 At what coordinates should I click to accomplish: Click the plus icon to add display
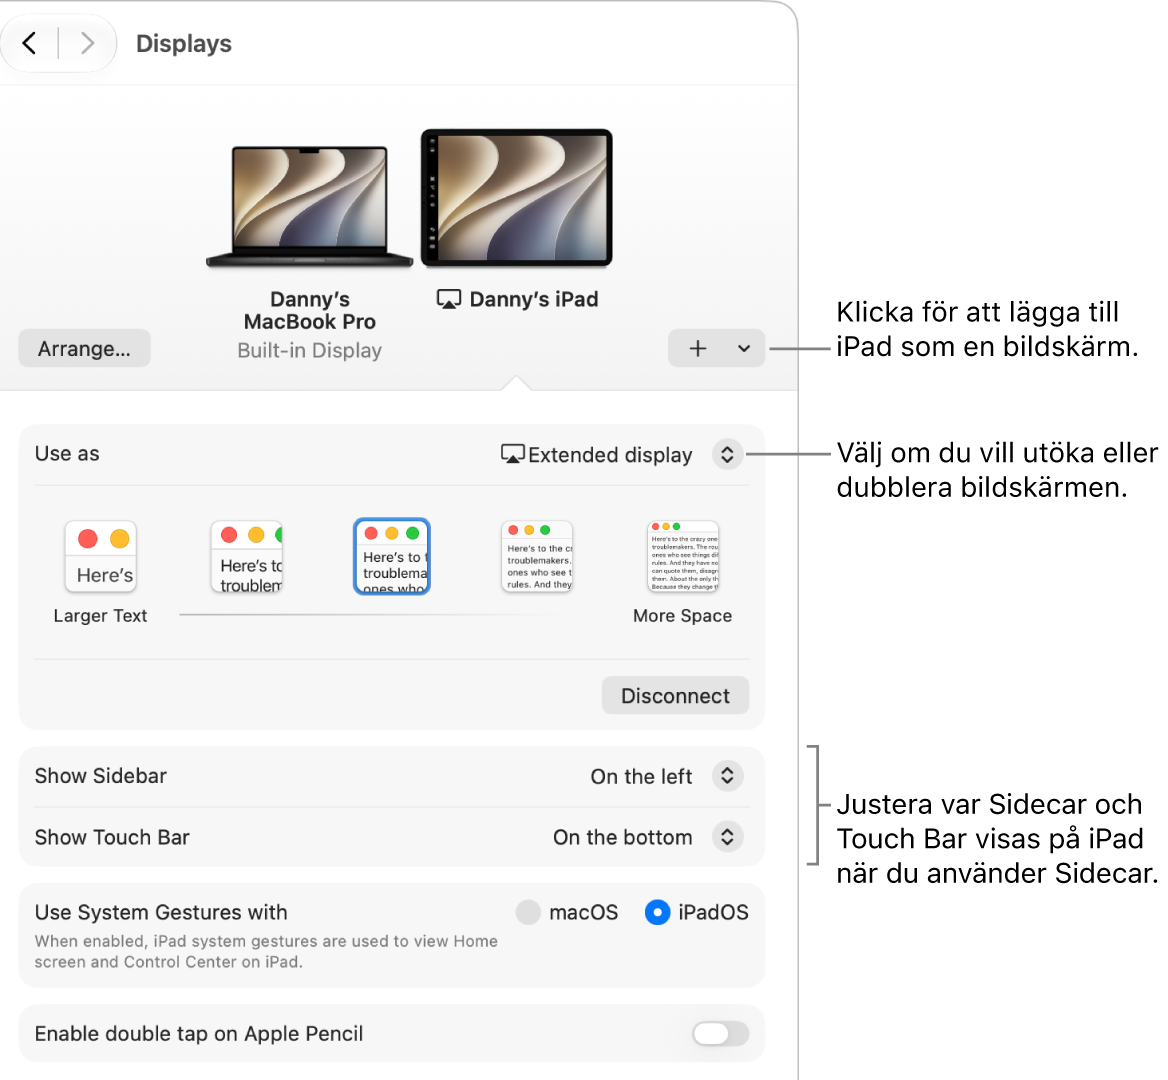point(697,348)
